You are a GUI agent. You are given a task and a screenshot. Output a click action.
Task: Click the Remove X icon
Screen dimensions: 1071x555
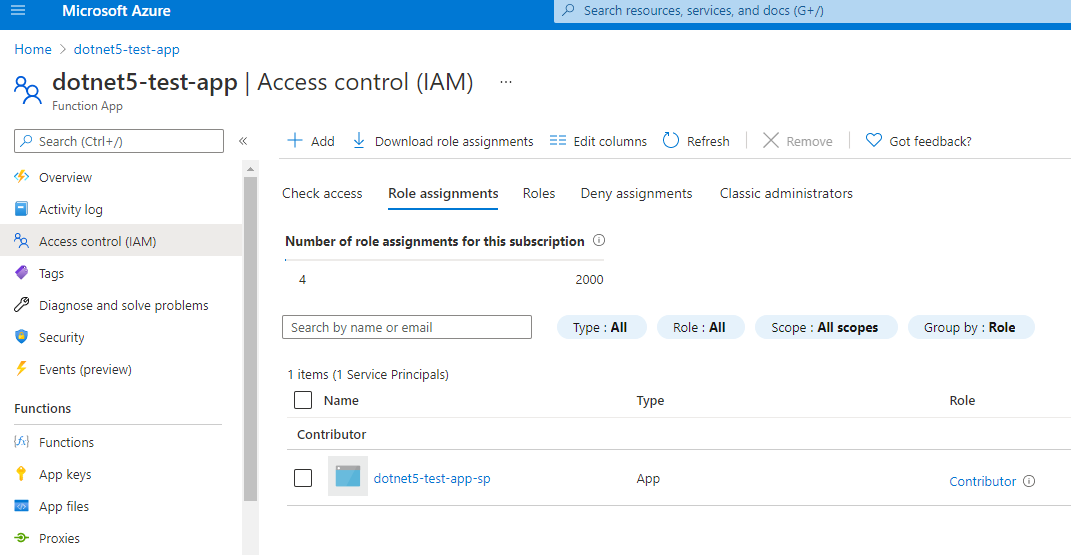coord(770,141)
